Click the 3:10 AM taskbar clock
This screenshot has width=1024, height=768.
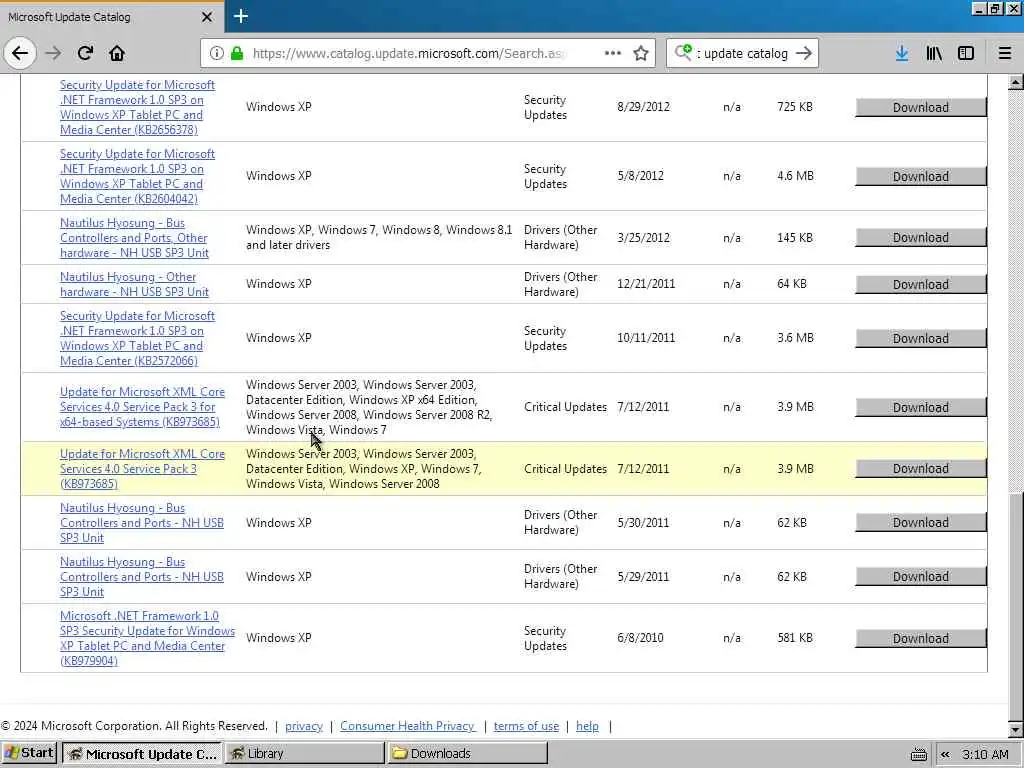pyautogui.click(x=985, y=754)
